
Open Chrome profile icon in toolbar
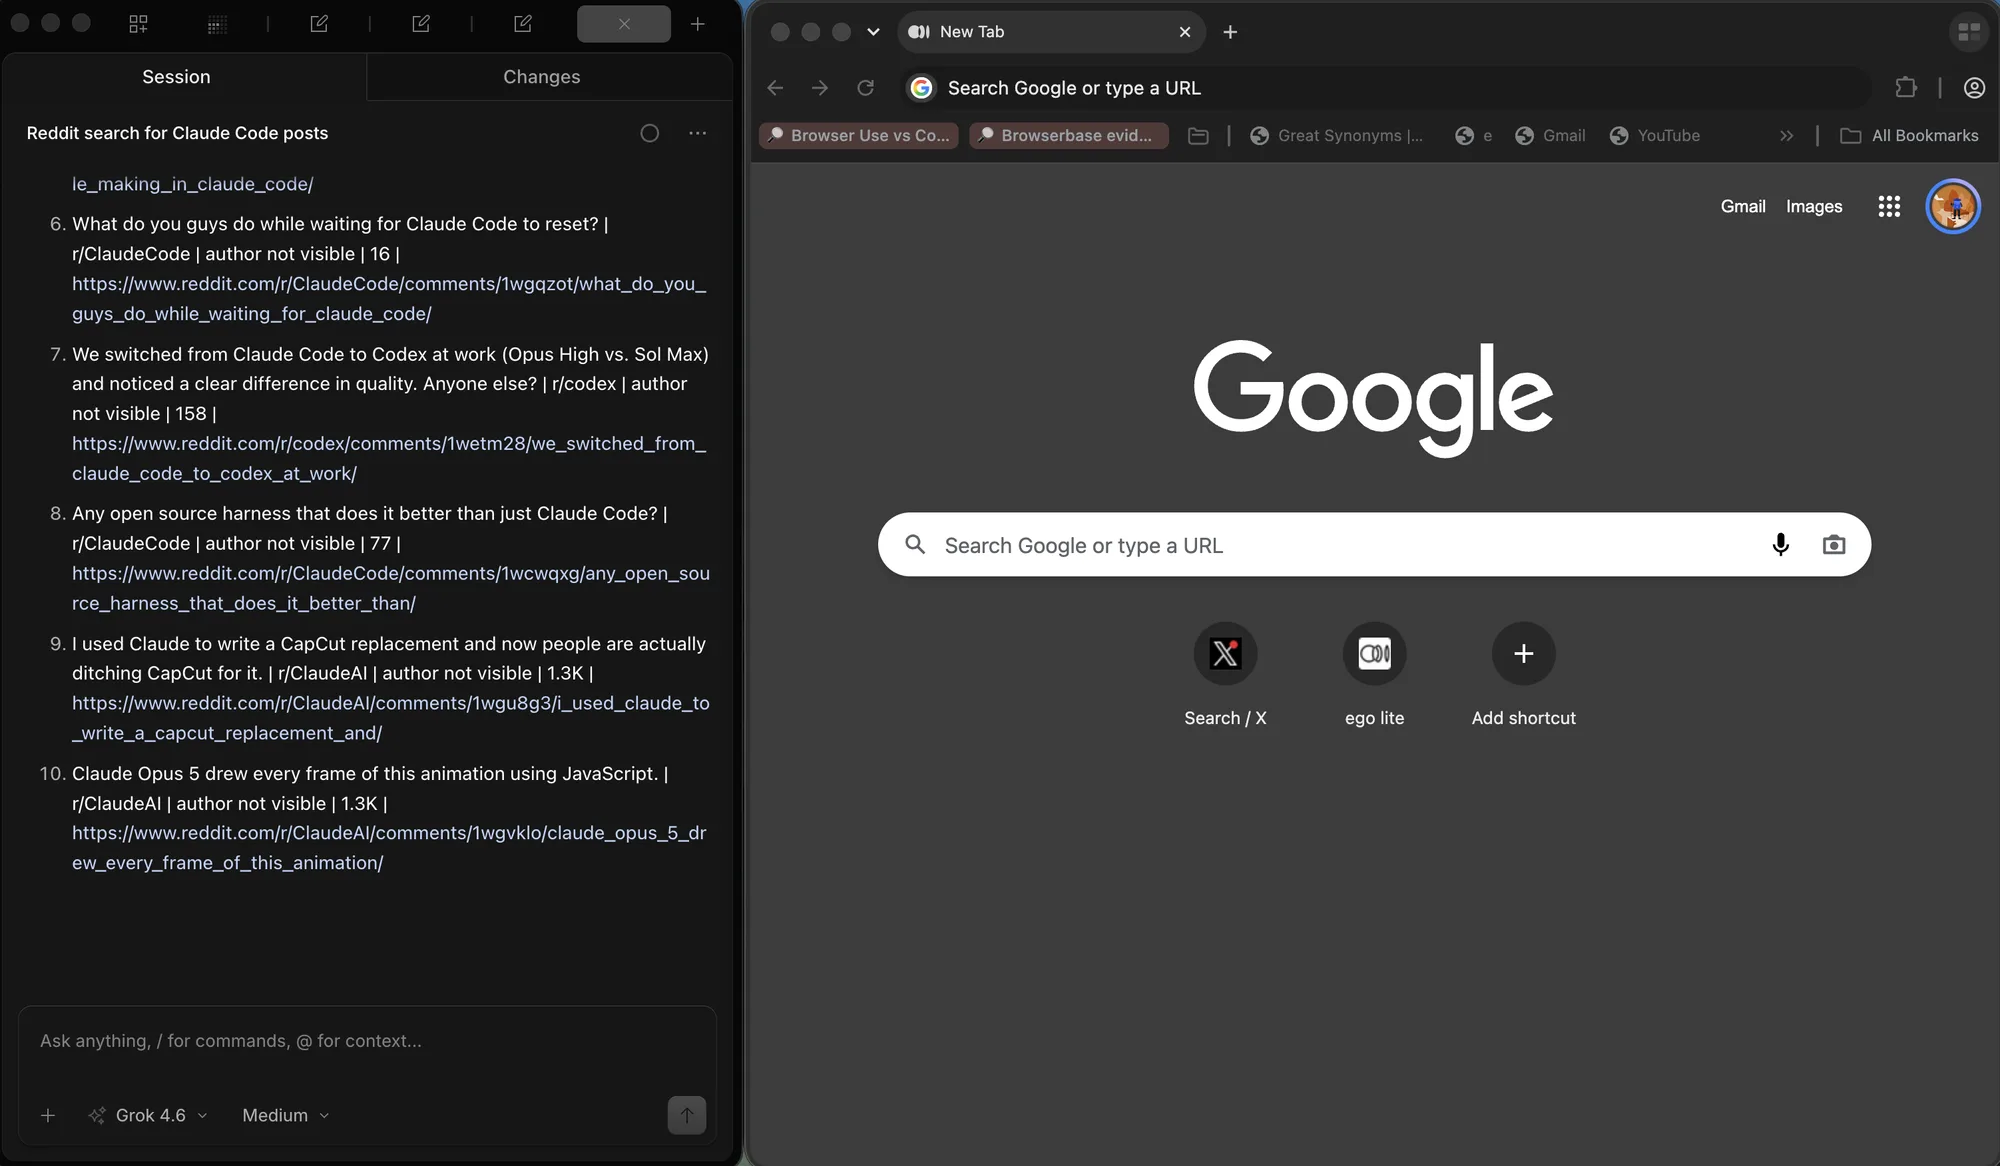coord(1974,88)
